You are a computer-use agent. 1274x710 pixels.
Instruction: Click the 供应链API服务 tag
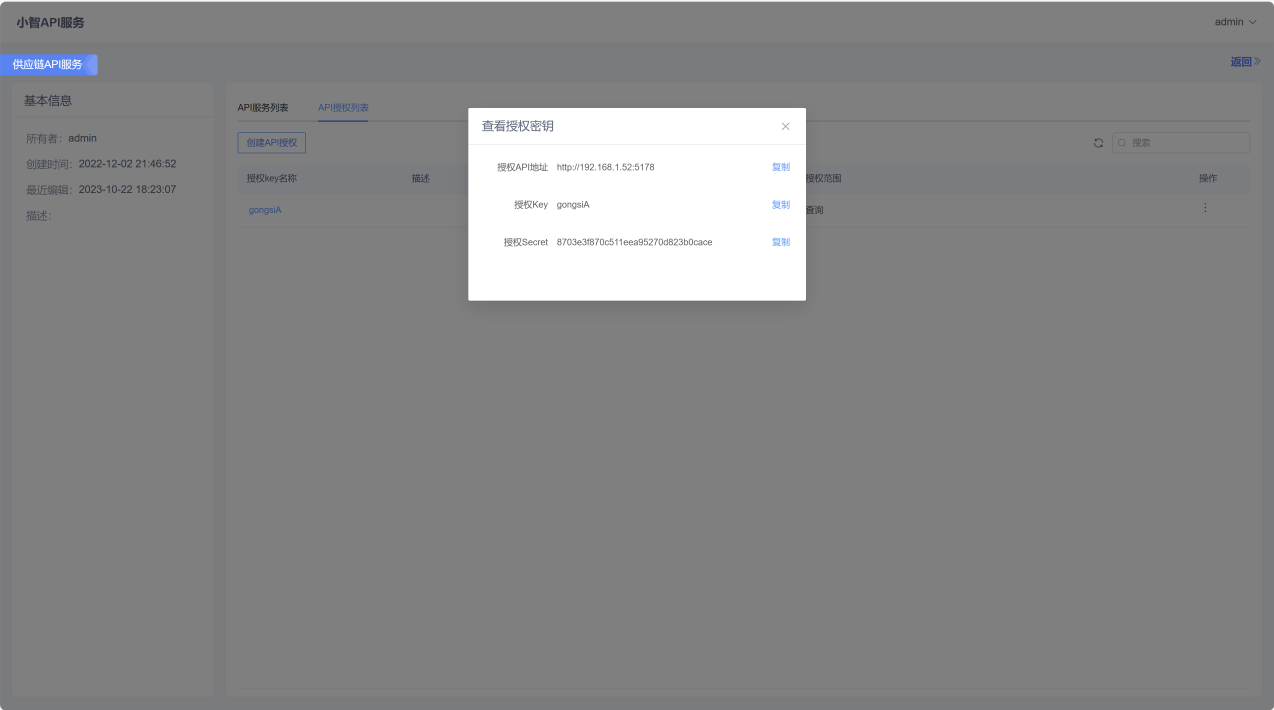pyautogui.click(x=48, y=64)
